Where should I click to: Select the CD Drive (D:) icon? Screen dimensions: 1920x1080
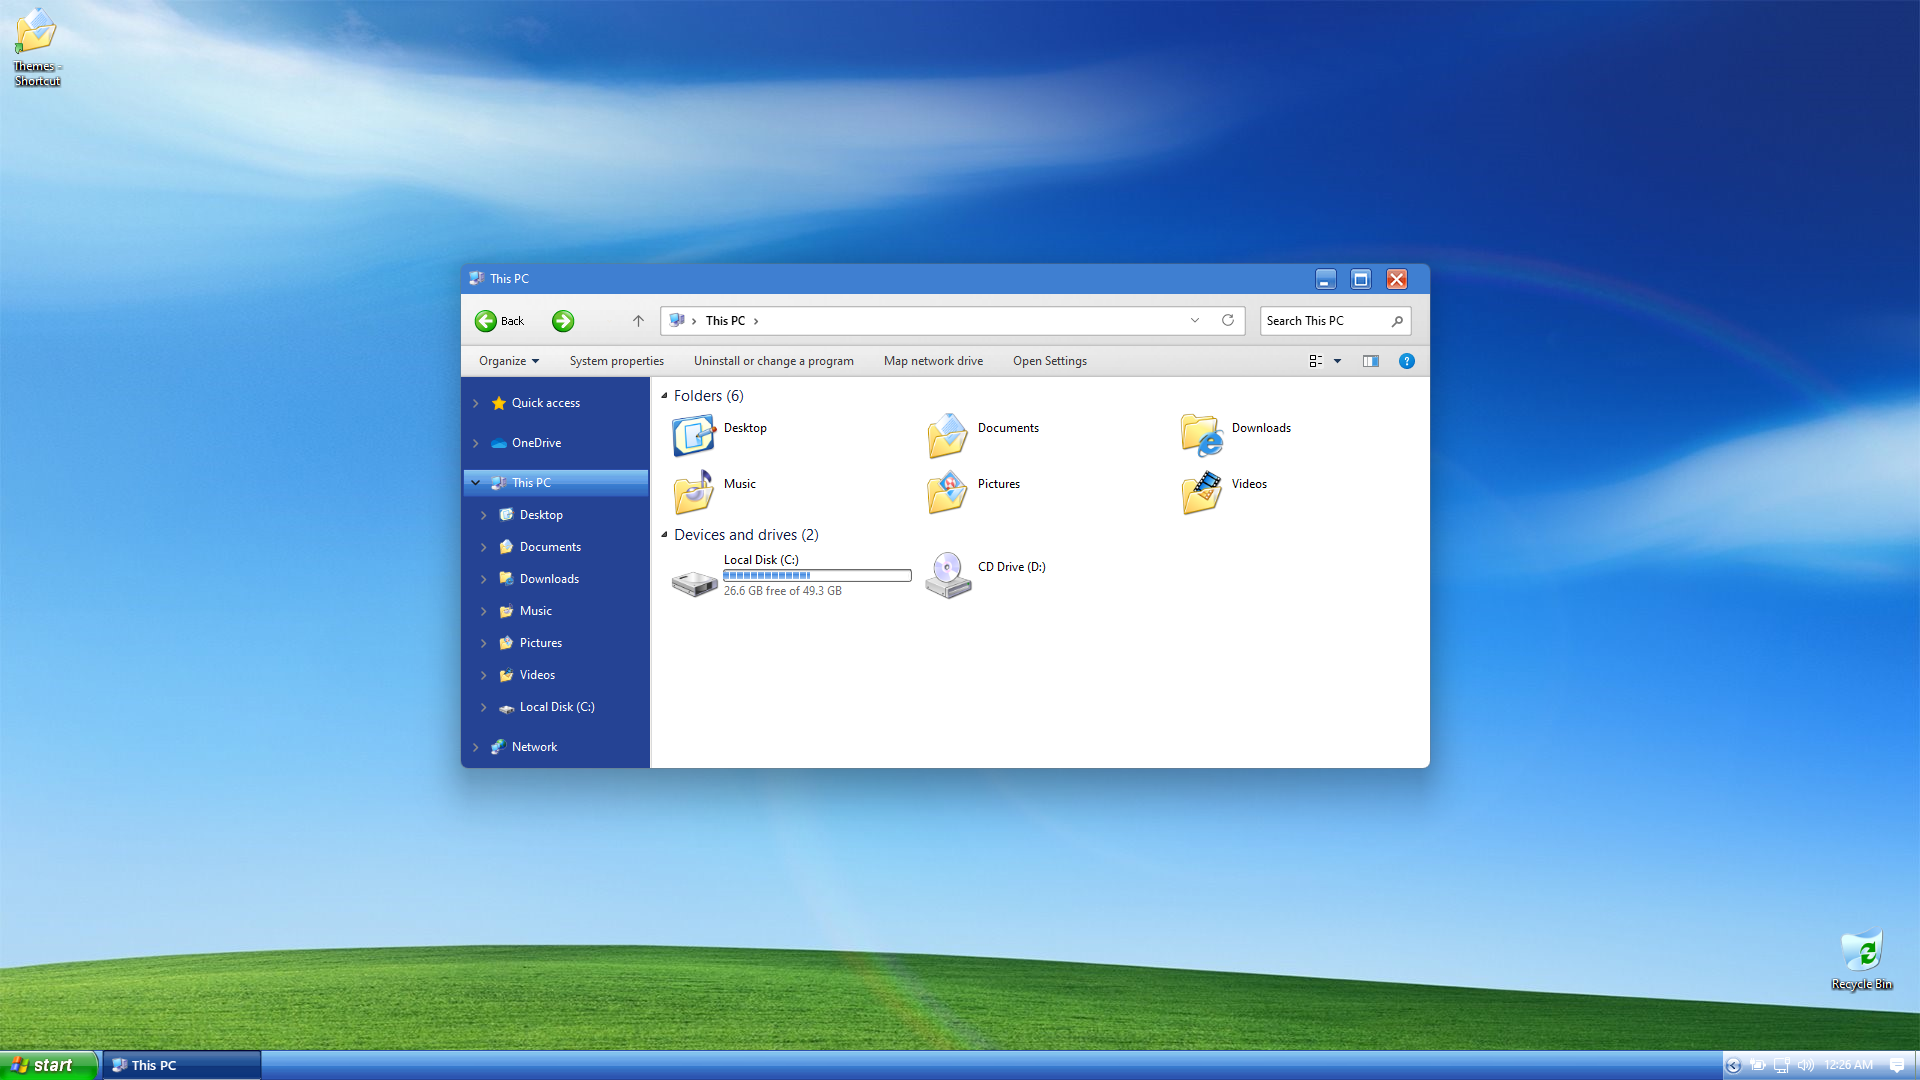(x=947, y=575)
